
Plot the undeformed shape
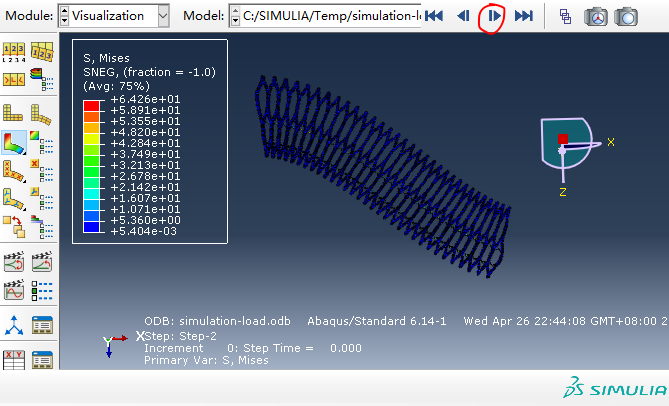pyautogui.click(x=13, y=114)
